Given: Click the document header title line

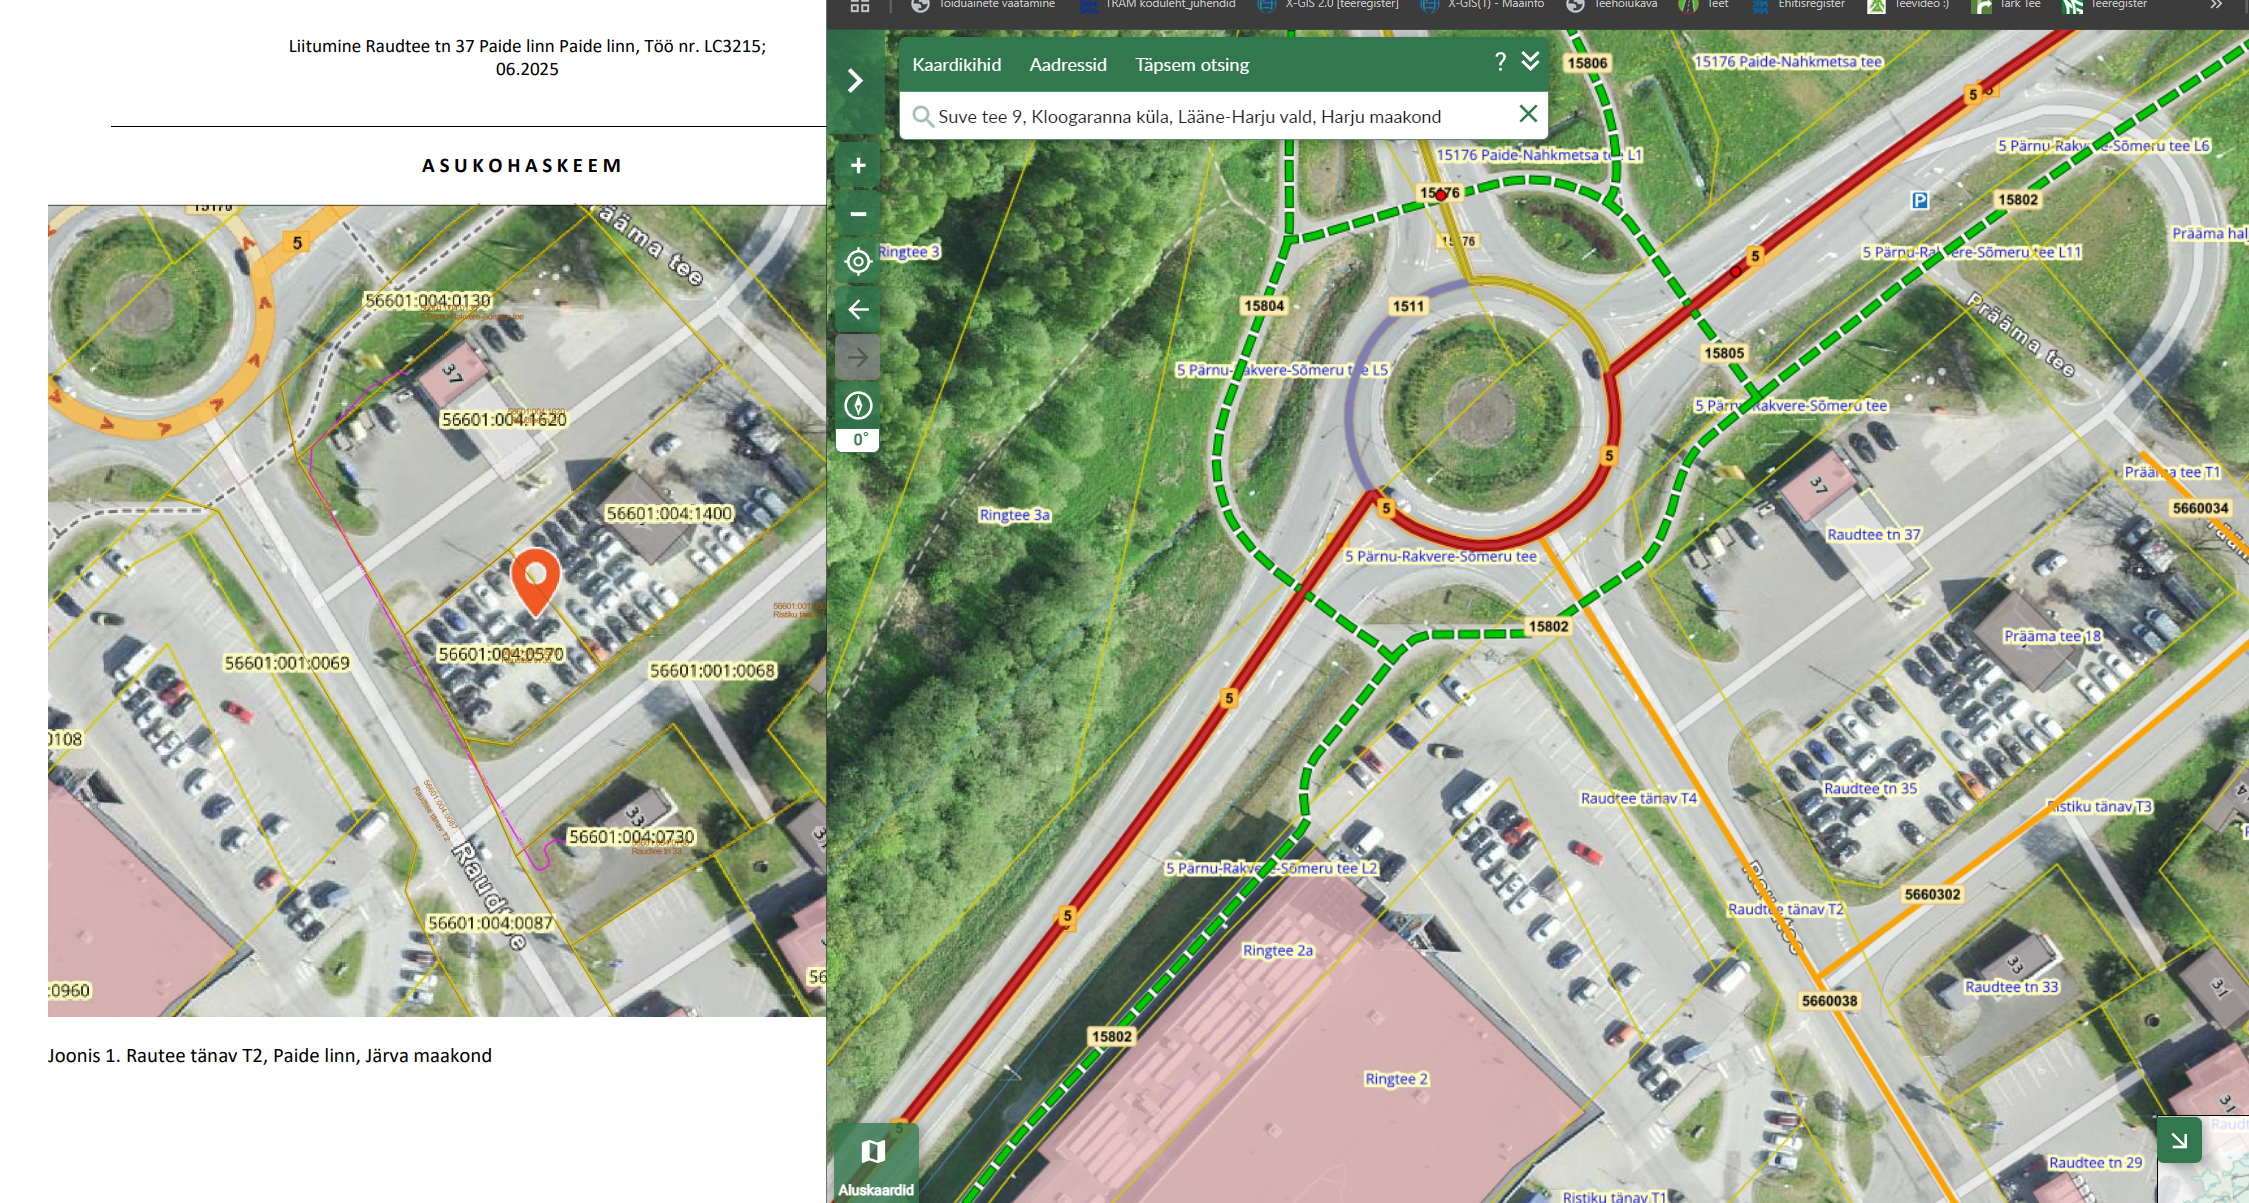Looking at the screenshot, I should click(x=527, y=57).
